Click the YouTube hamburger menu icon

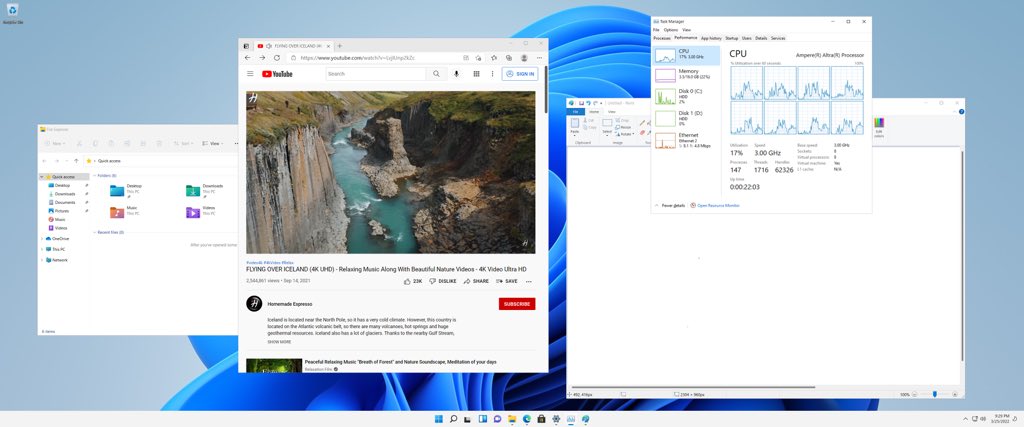tap(250, 74)
